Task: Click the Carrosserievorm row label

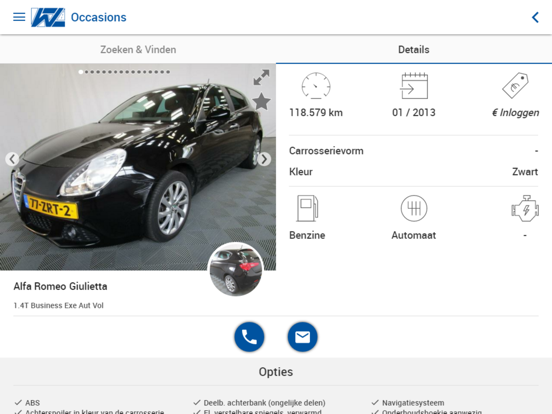Action: [326, 151]
